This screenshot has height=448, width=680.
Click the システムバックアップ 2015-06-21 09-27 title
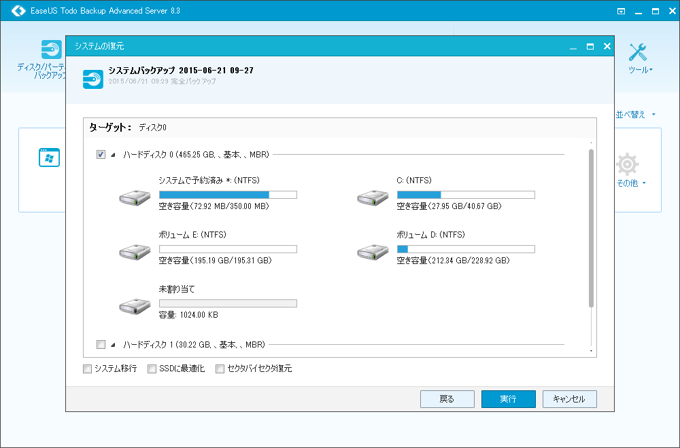[x=181, y=70]
